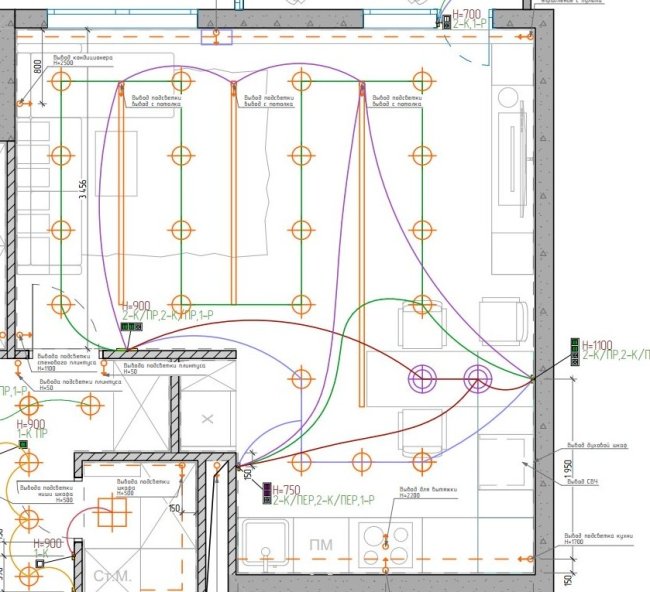Click the 800 dimension text
The image size is (650, 592).
(38, 68)
